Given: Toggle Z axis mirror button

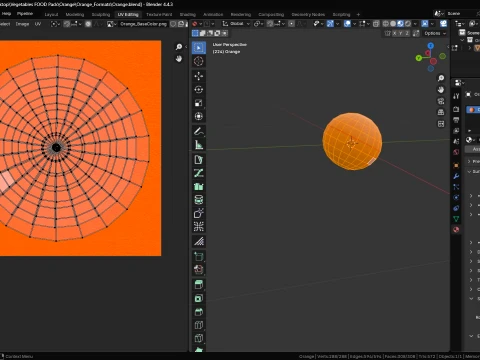Looking at the screenshot, I should point(407,33).
